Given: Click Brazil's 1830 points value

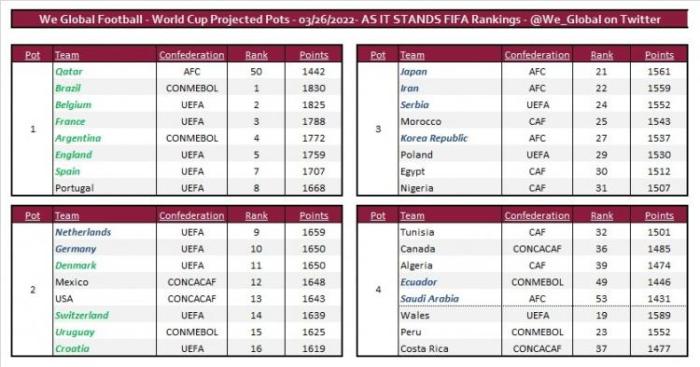Looking at the screenshot, I should click(x=313, y=88).
